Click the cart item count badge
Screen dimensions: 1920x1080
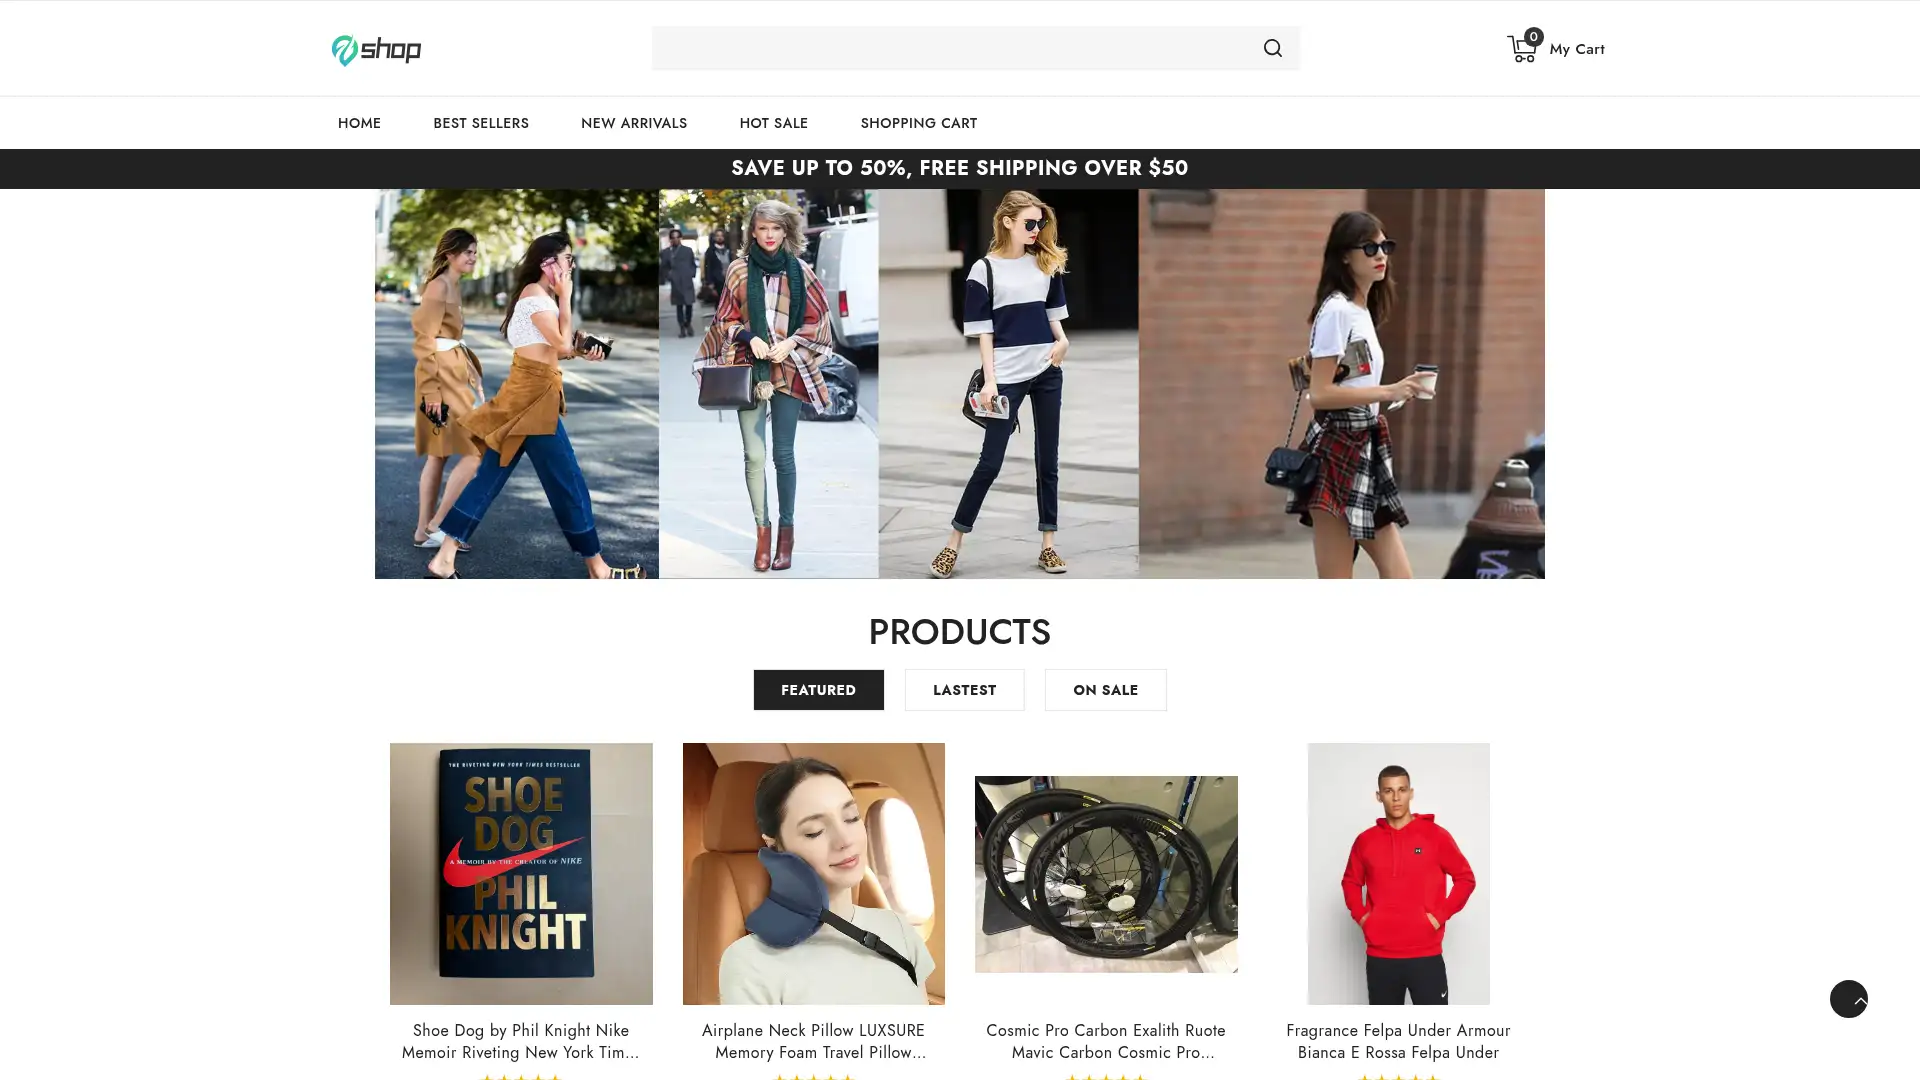click(1533, 37)
